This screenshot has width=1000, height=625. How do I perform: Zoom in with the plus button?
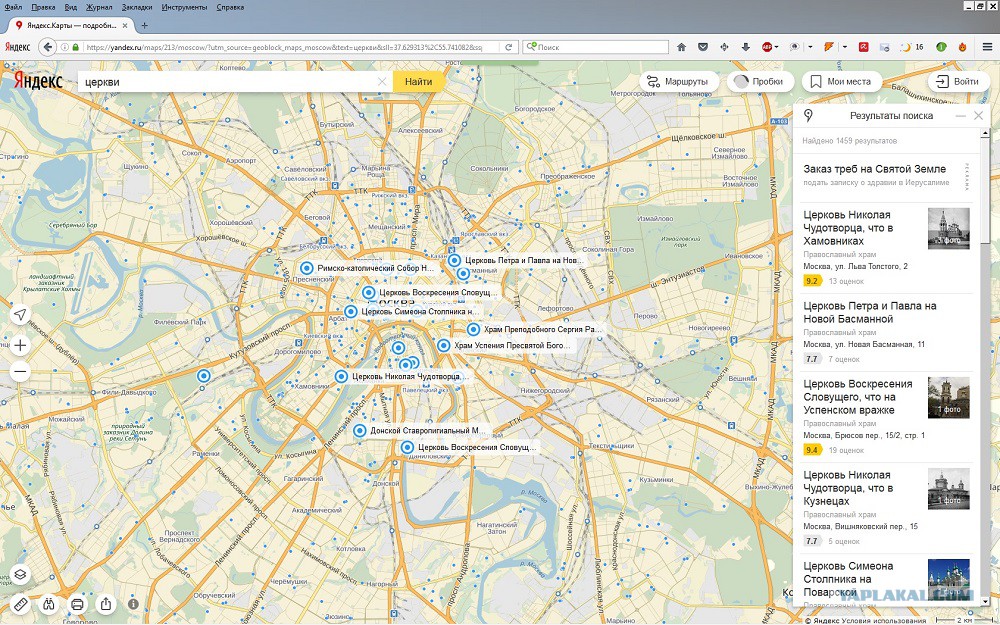[20, 345]
